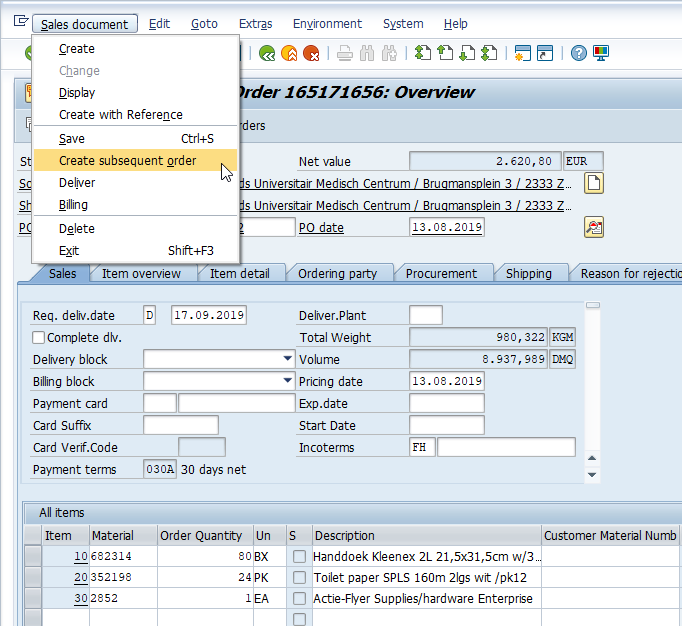Choose Create with Reference menu entry
The image size is (682, 626).
click(x=135, y=114)
